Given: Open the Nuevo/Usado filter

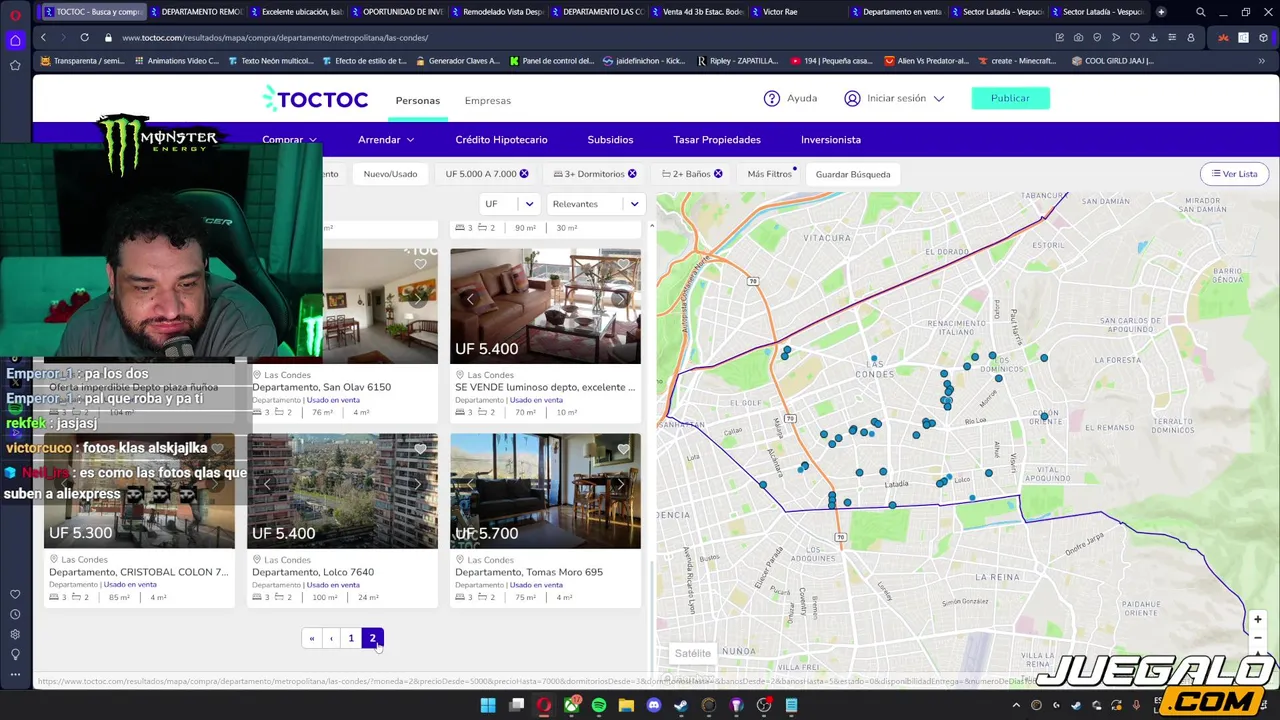Looking at the screenshot, I should pyautogui.click(x=390, y=174).
